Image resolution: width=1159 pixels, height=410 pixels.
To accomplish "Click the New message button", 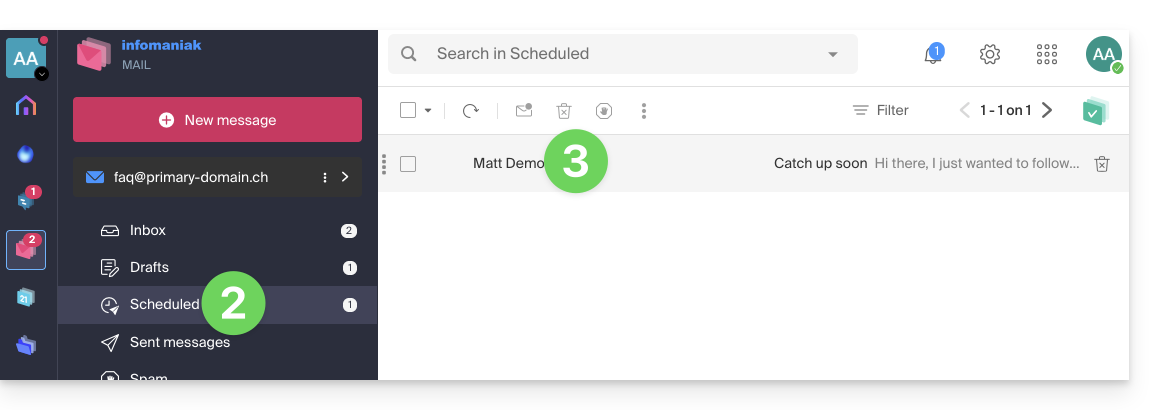I will tap(217, 120).
